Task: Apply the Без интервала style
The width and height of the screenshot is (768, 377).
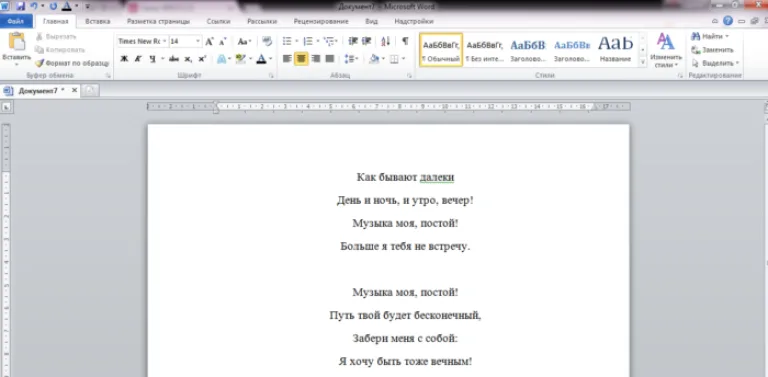Action: pos(484,50)
